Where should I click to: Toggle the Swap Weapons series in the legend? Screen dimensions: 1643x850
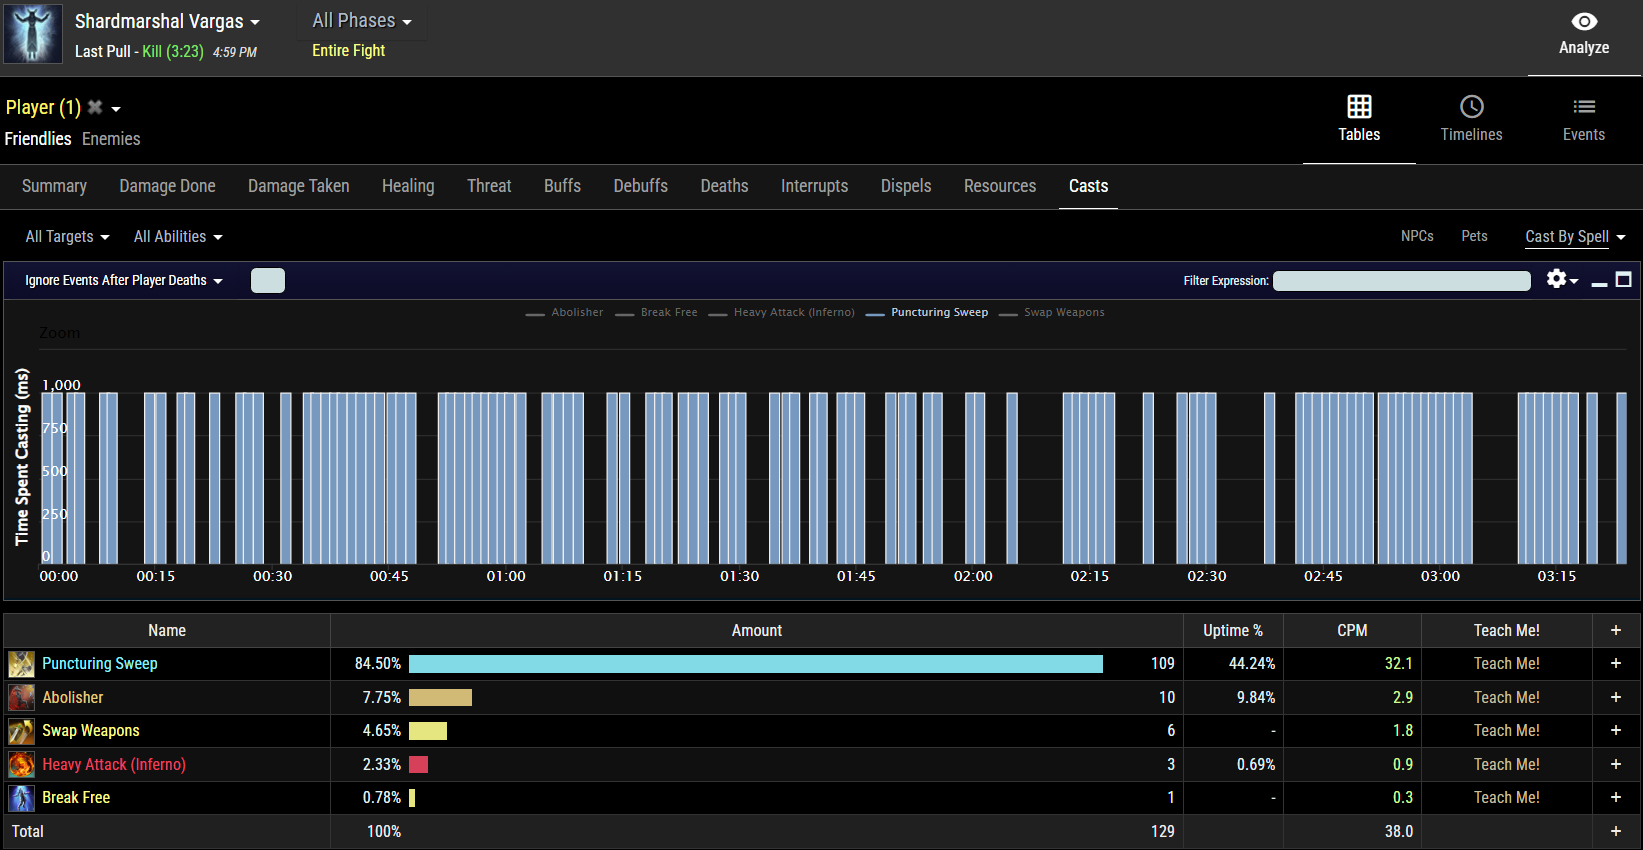pyautogui.click(x=1052, y=313)
